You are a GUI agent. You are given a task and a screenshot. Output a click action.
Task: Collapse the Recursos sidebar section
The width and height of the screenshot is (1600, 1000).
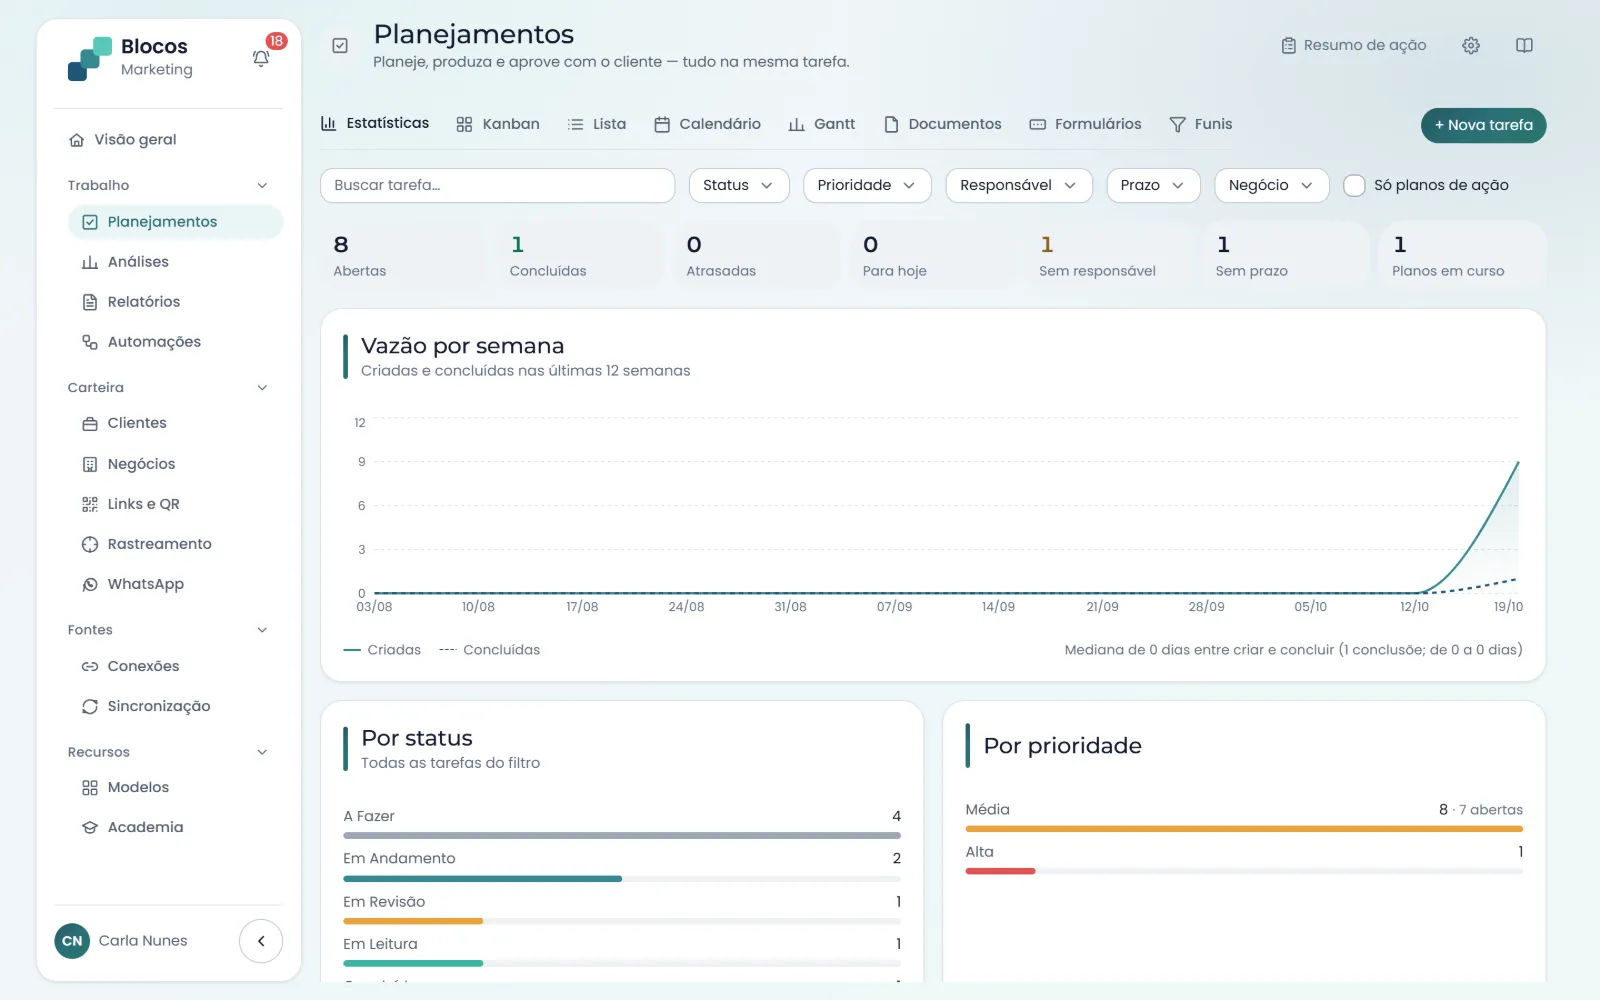click(262, 752)
